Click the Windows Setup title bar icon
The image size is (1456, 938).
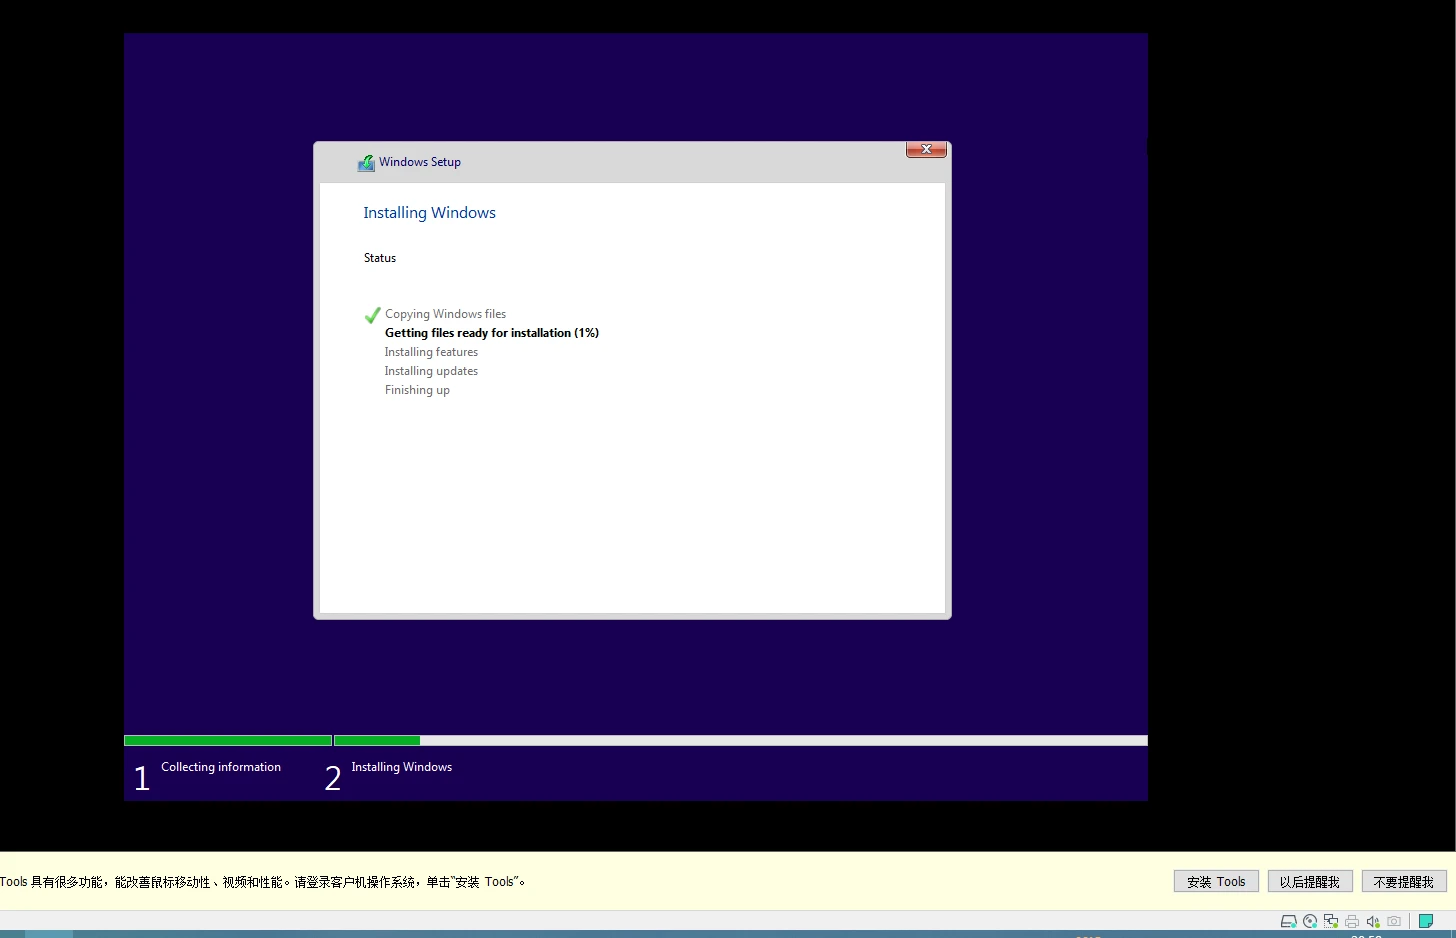point(366,163)
